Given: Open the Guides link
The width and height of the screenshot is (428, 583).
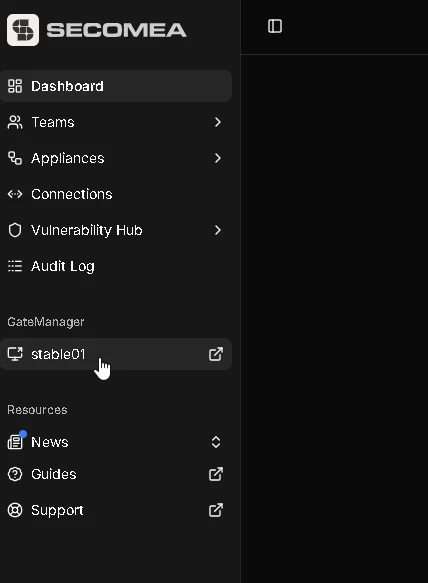Looking at the screenshot, I should tap(116, 474).
